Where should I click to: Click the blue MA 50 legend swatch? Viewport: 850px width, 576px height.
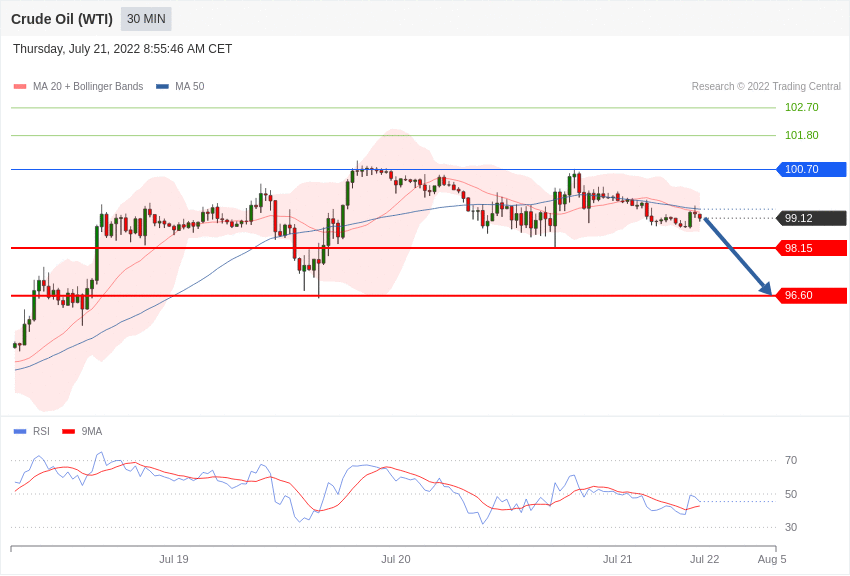162,86
